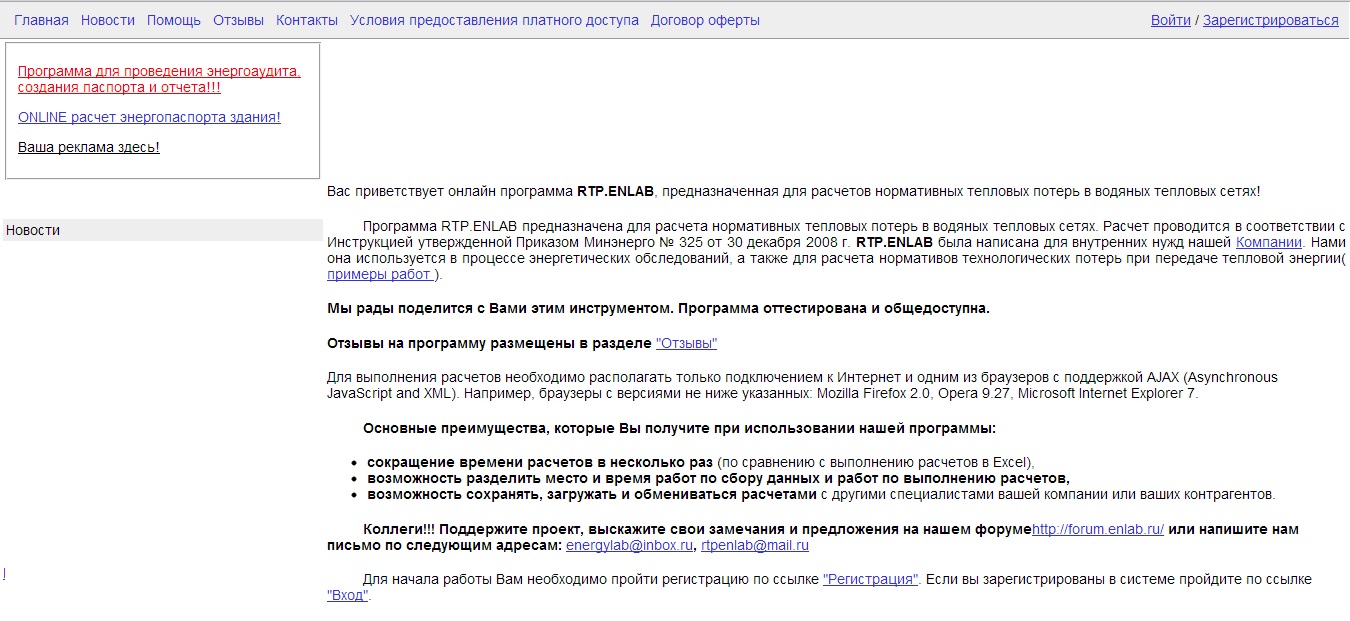Select the Новости sidebar header
Screen dimensions: 1350x621
(x=163, y=230)
